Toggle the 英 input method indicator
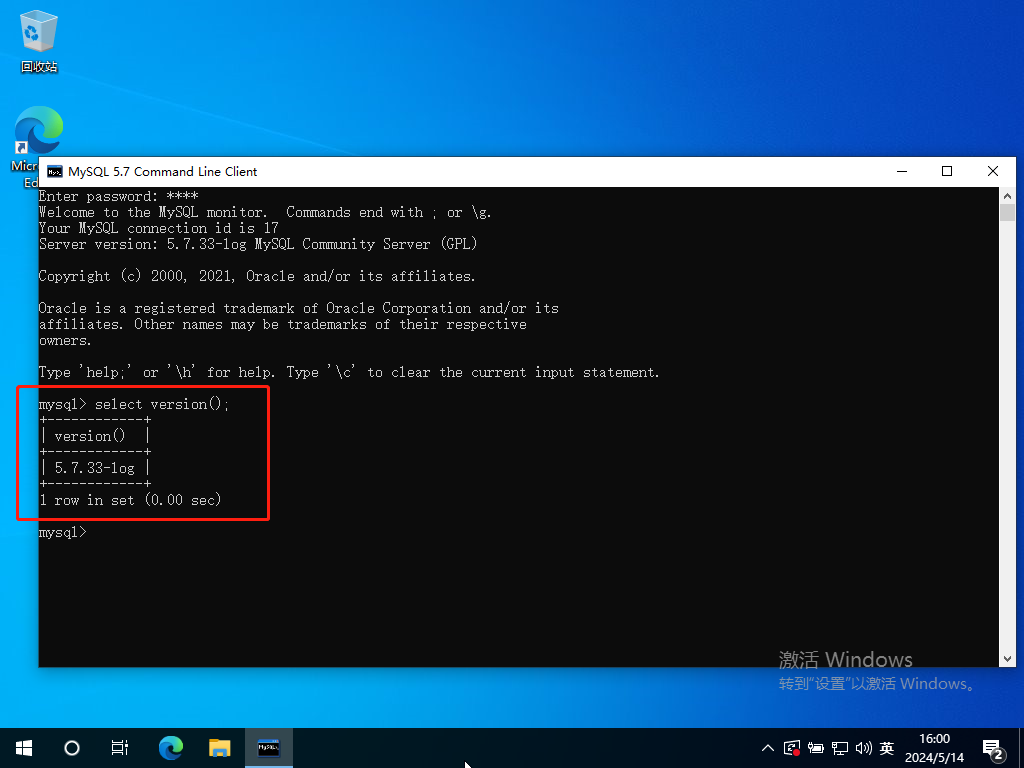 [887, 748]
